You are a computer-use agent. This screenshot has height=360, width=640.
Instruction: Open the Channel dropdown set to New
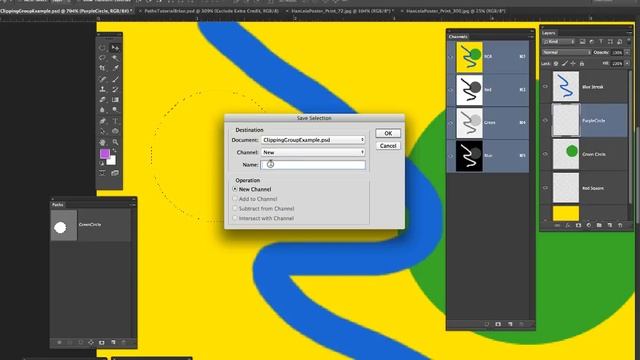coord(313,152)
